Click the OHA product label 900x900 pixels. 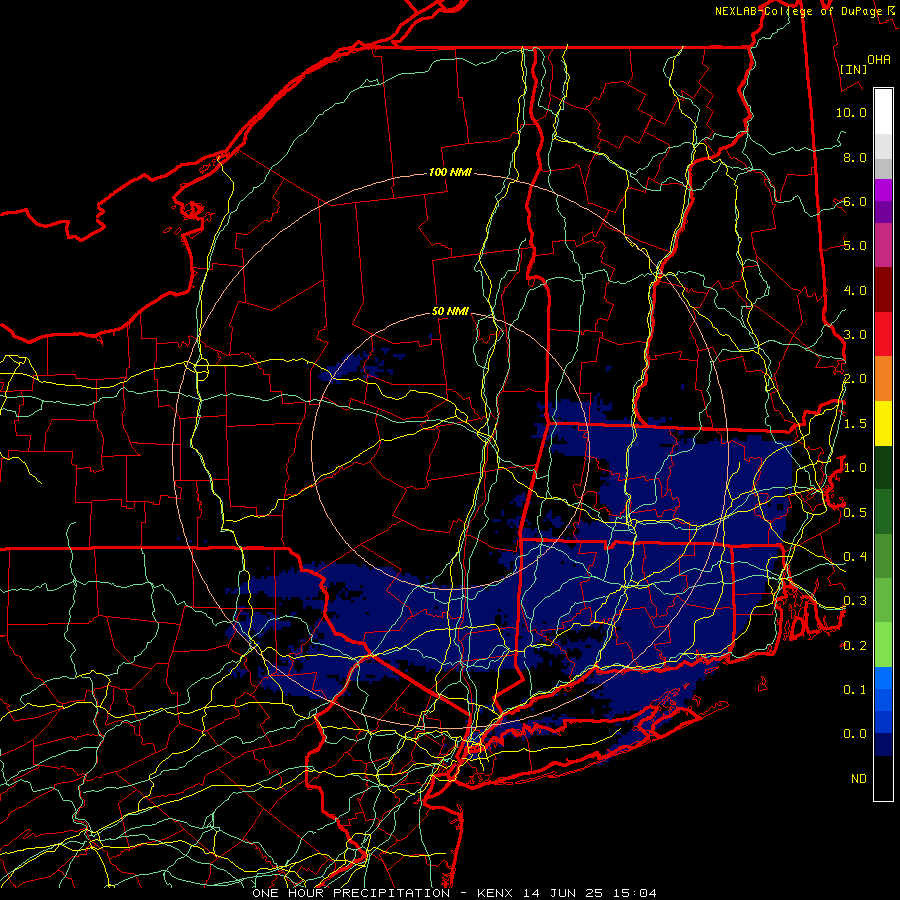pos(879,59)
